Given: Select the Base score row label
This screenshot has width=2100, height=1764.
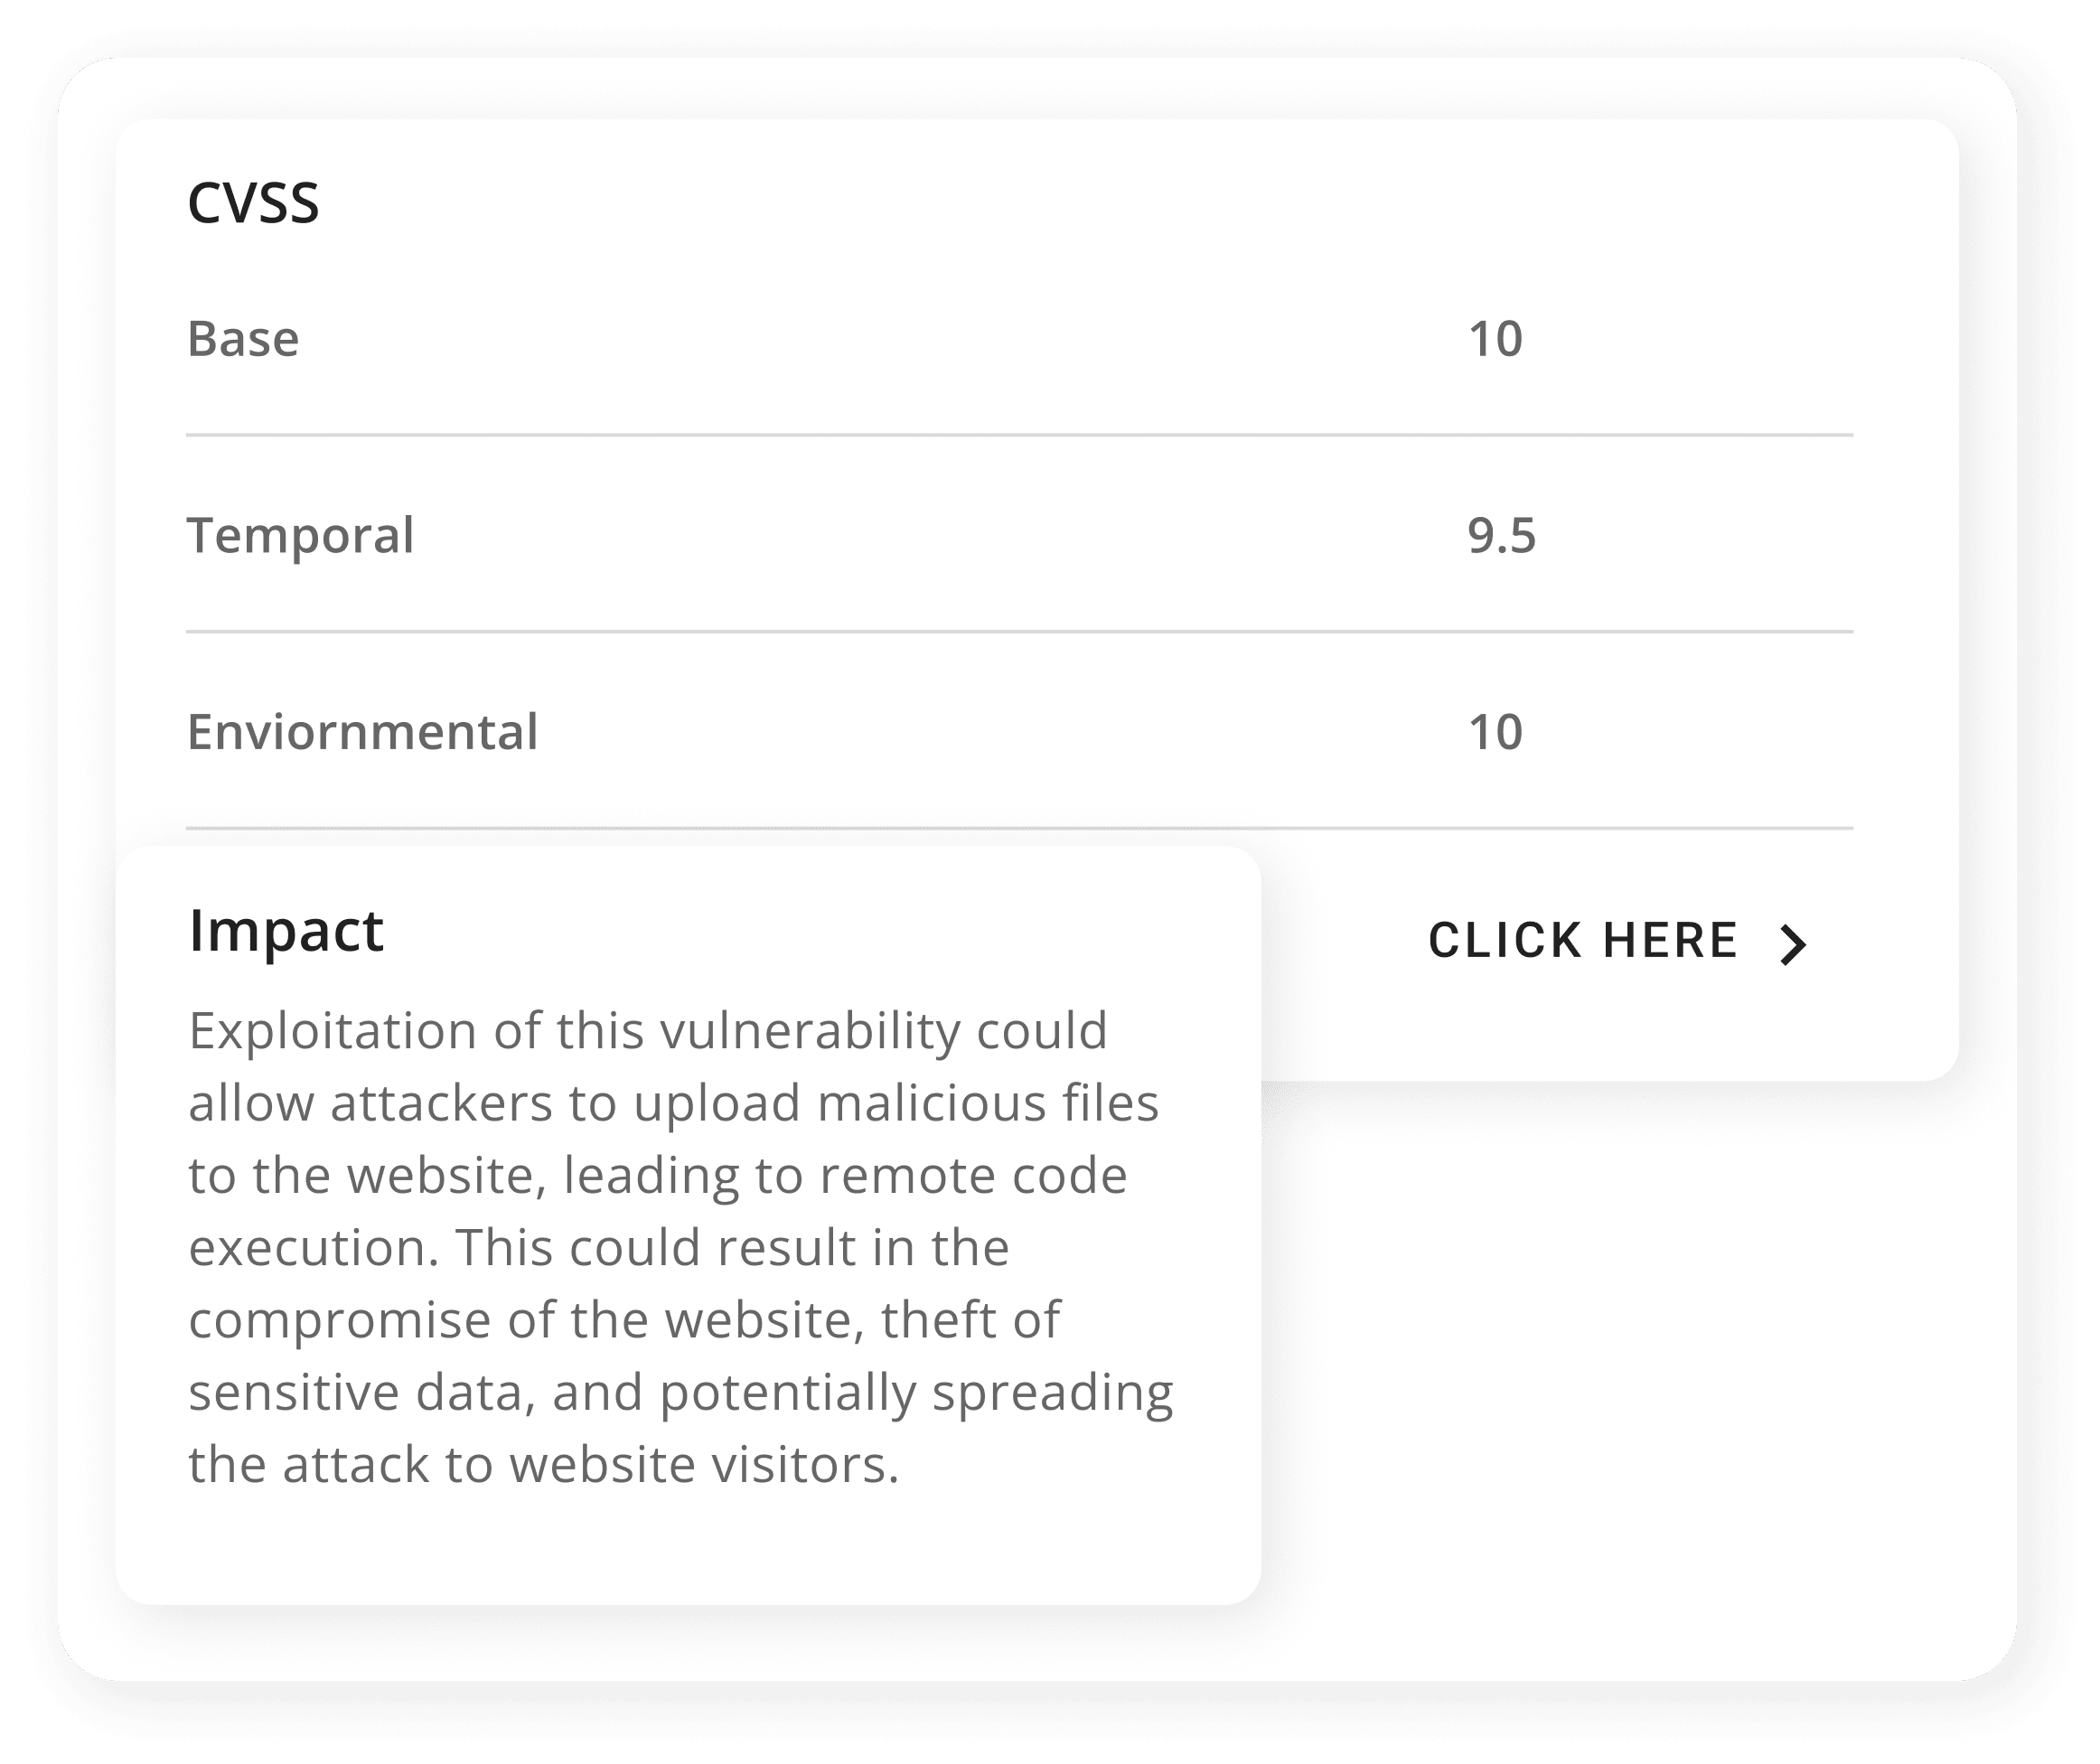Looking at the screenshot, I should (x=243, y=339).
